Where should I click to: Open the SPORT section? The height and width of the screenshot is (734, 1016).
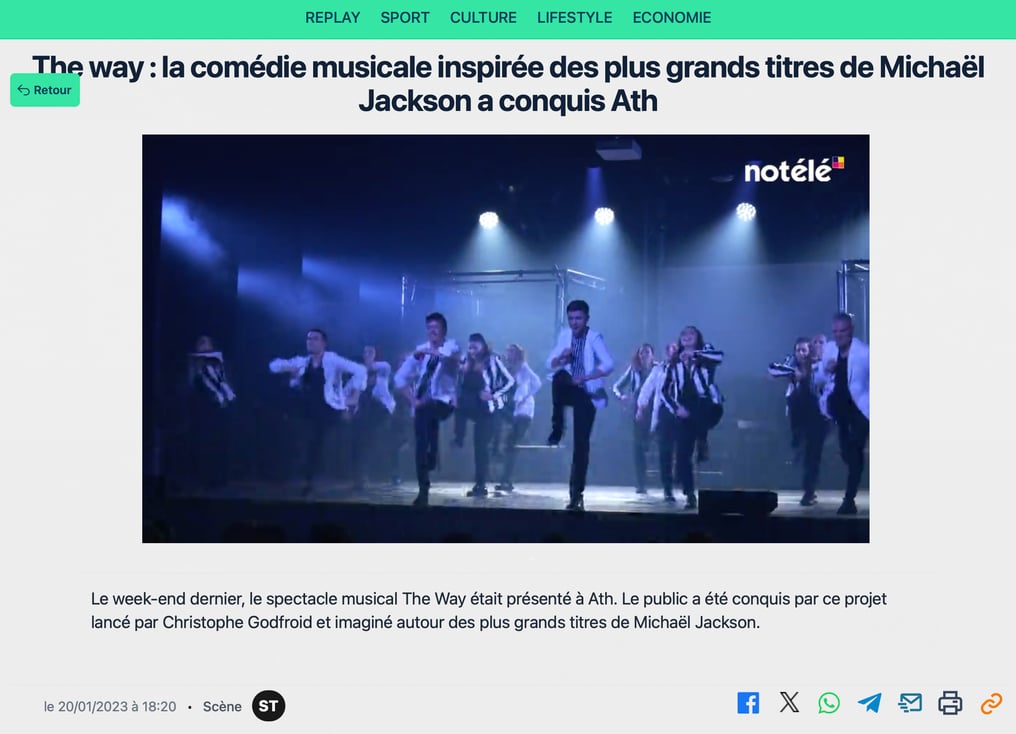(x=405, y=17)
